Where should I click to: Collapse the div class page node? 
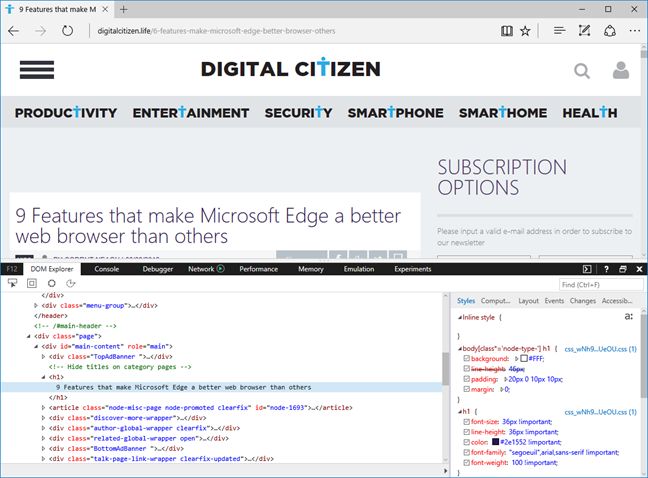[29, 336]
